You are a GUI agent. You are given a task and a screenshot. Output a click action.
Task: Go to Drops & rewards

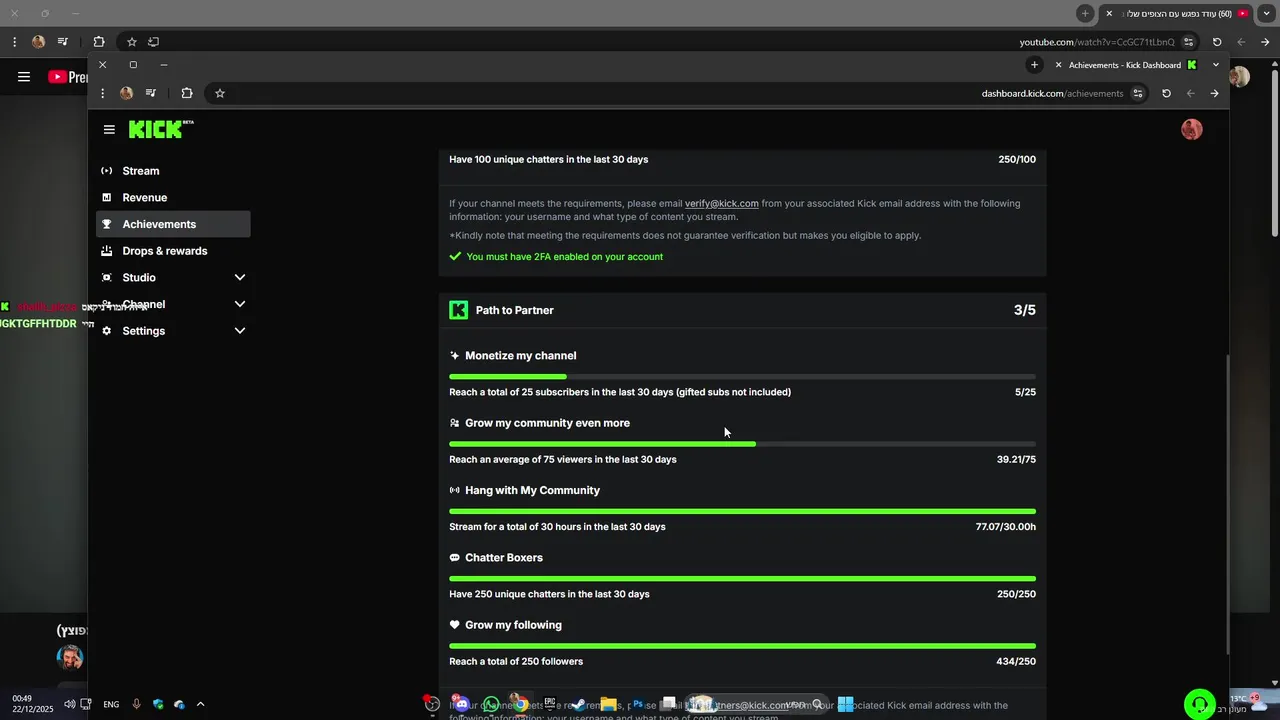tap(173, 251)
